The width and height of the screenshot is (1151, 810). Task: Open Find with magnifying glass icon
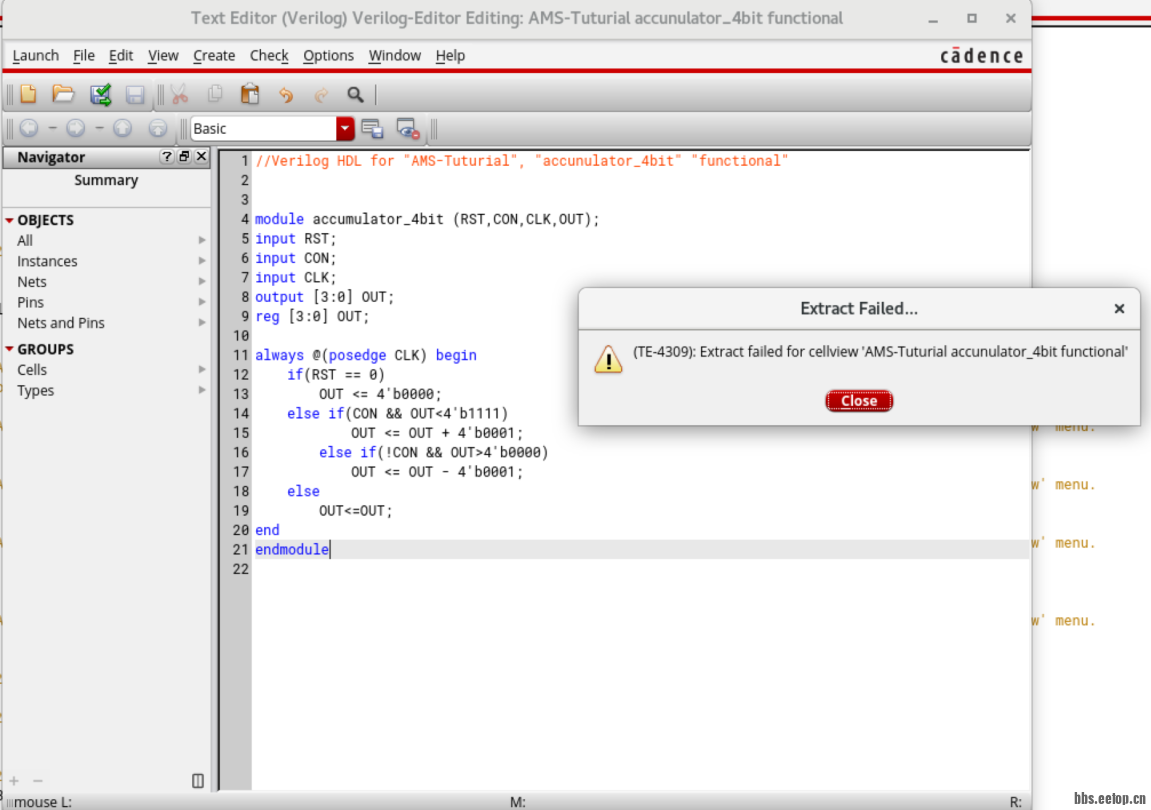point(355,95)
